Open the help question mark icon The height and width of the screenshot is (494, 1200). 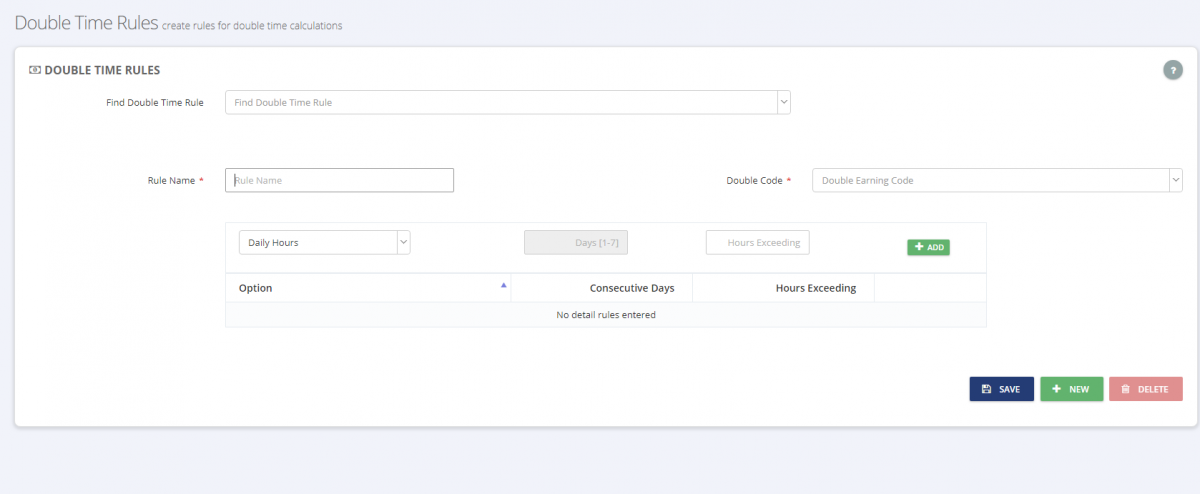coord(1172,70)
